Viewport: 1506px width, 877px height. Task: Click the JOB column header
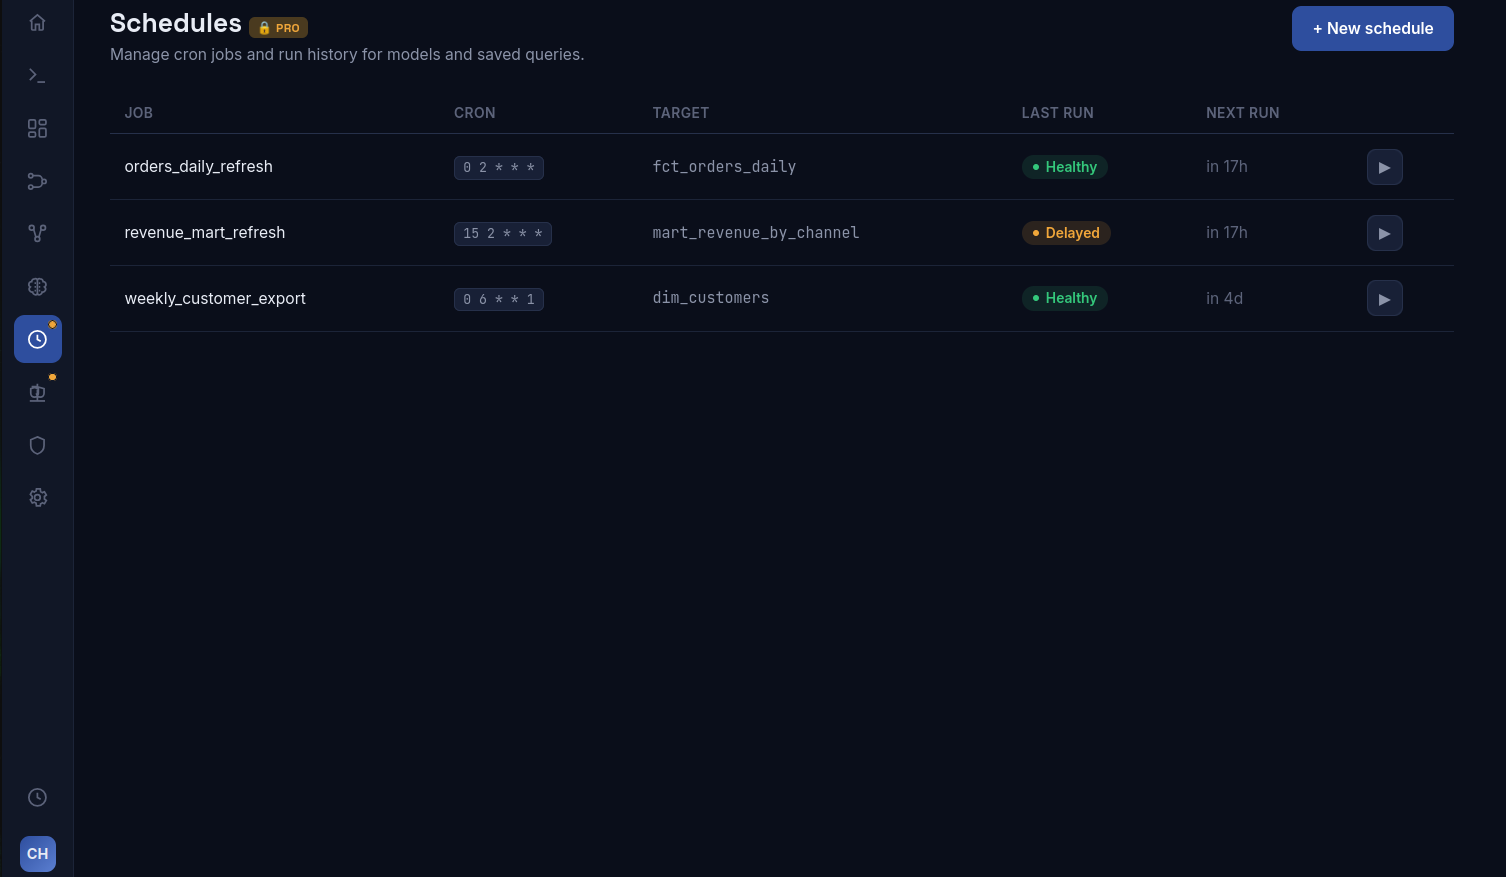[139, 113]
